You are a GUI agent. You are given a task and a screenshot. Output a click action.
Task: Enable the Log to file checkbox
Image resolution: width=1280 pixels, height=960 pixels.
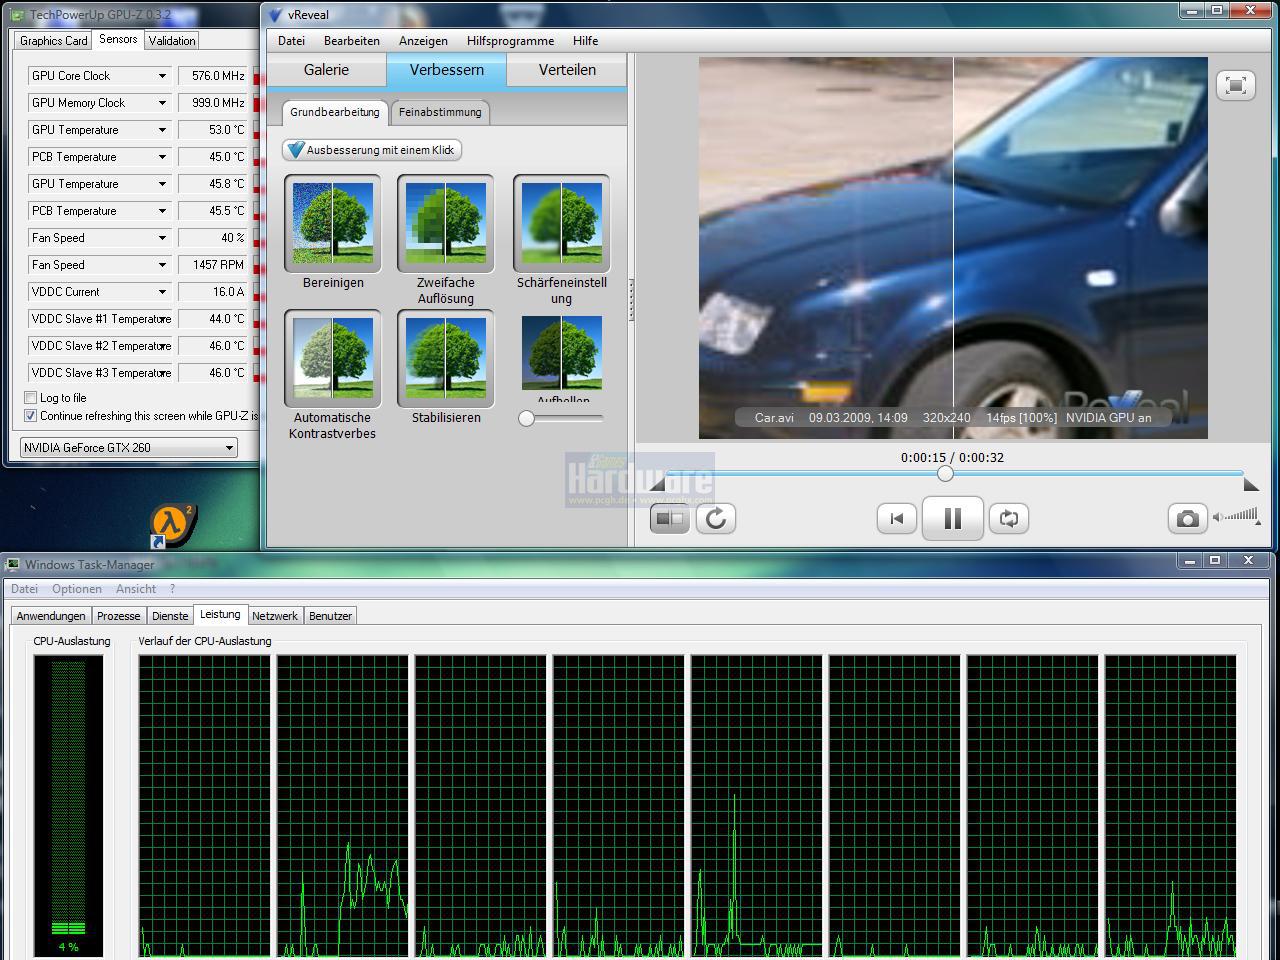pos(30,398)
